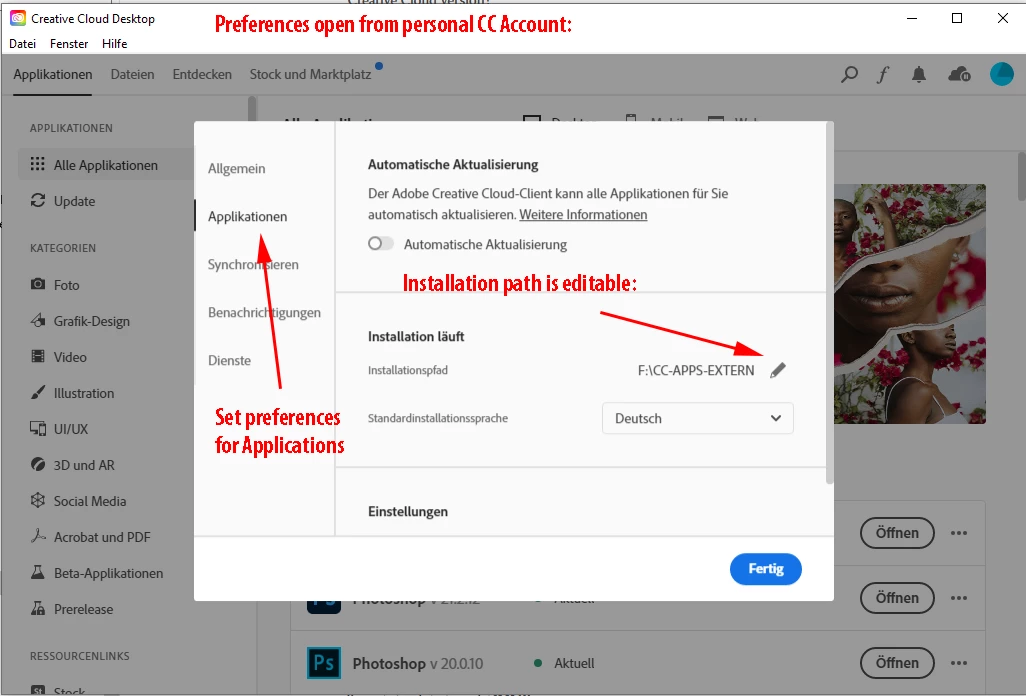1026x696 pixels.
Task: Open the Fenster menu
Action: click(x=69, y=44)
